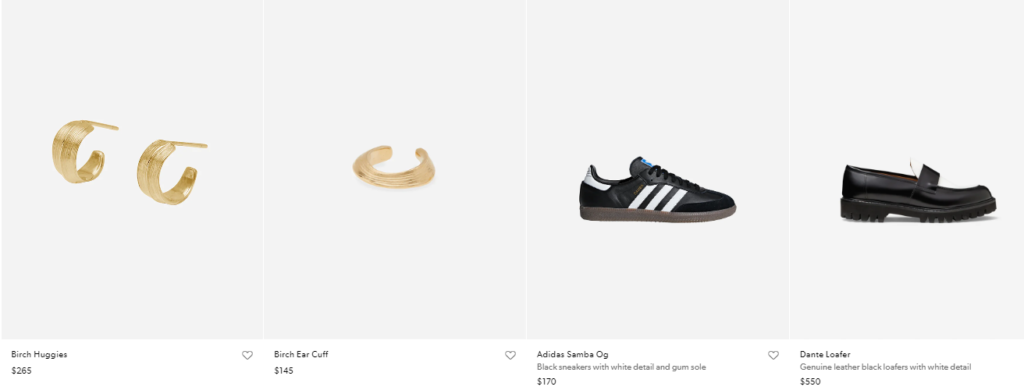The image size is (1024, 390).
Task: Click the three white stripes on the sneaker
Action: tap(658, 197)
